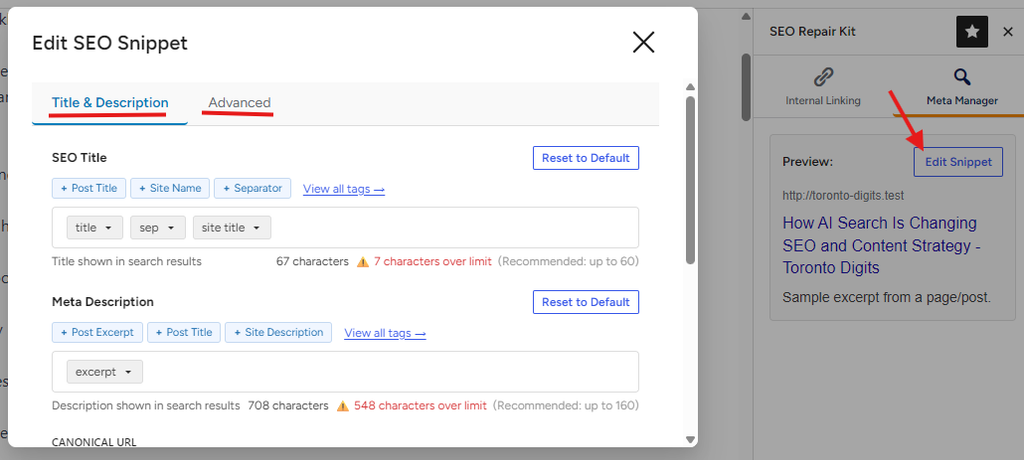Screen dimensions: 1024x460
Task: Click the Meta Description input field
Action: tap(345, 372)
